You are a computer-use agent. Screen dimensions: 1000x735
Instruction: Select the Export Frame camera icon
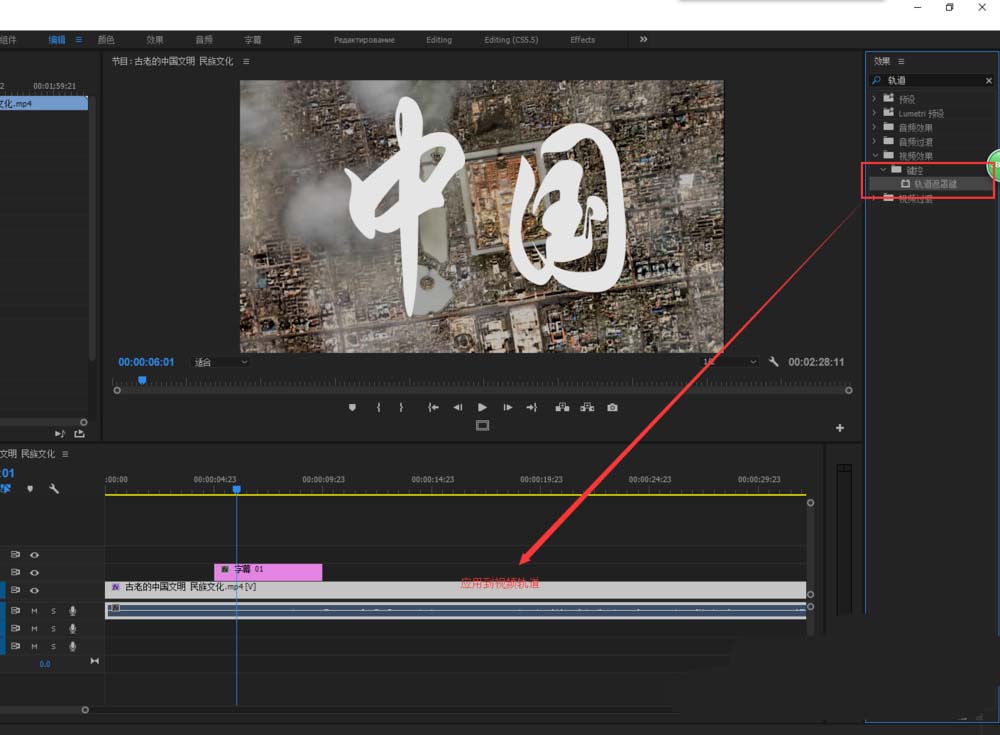point(611,407)
